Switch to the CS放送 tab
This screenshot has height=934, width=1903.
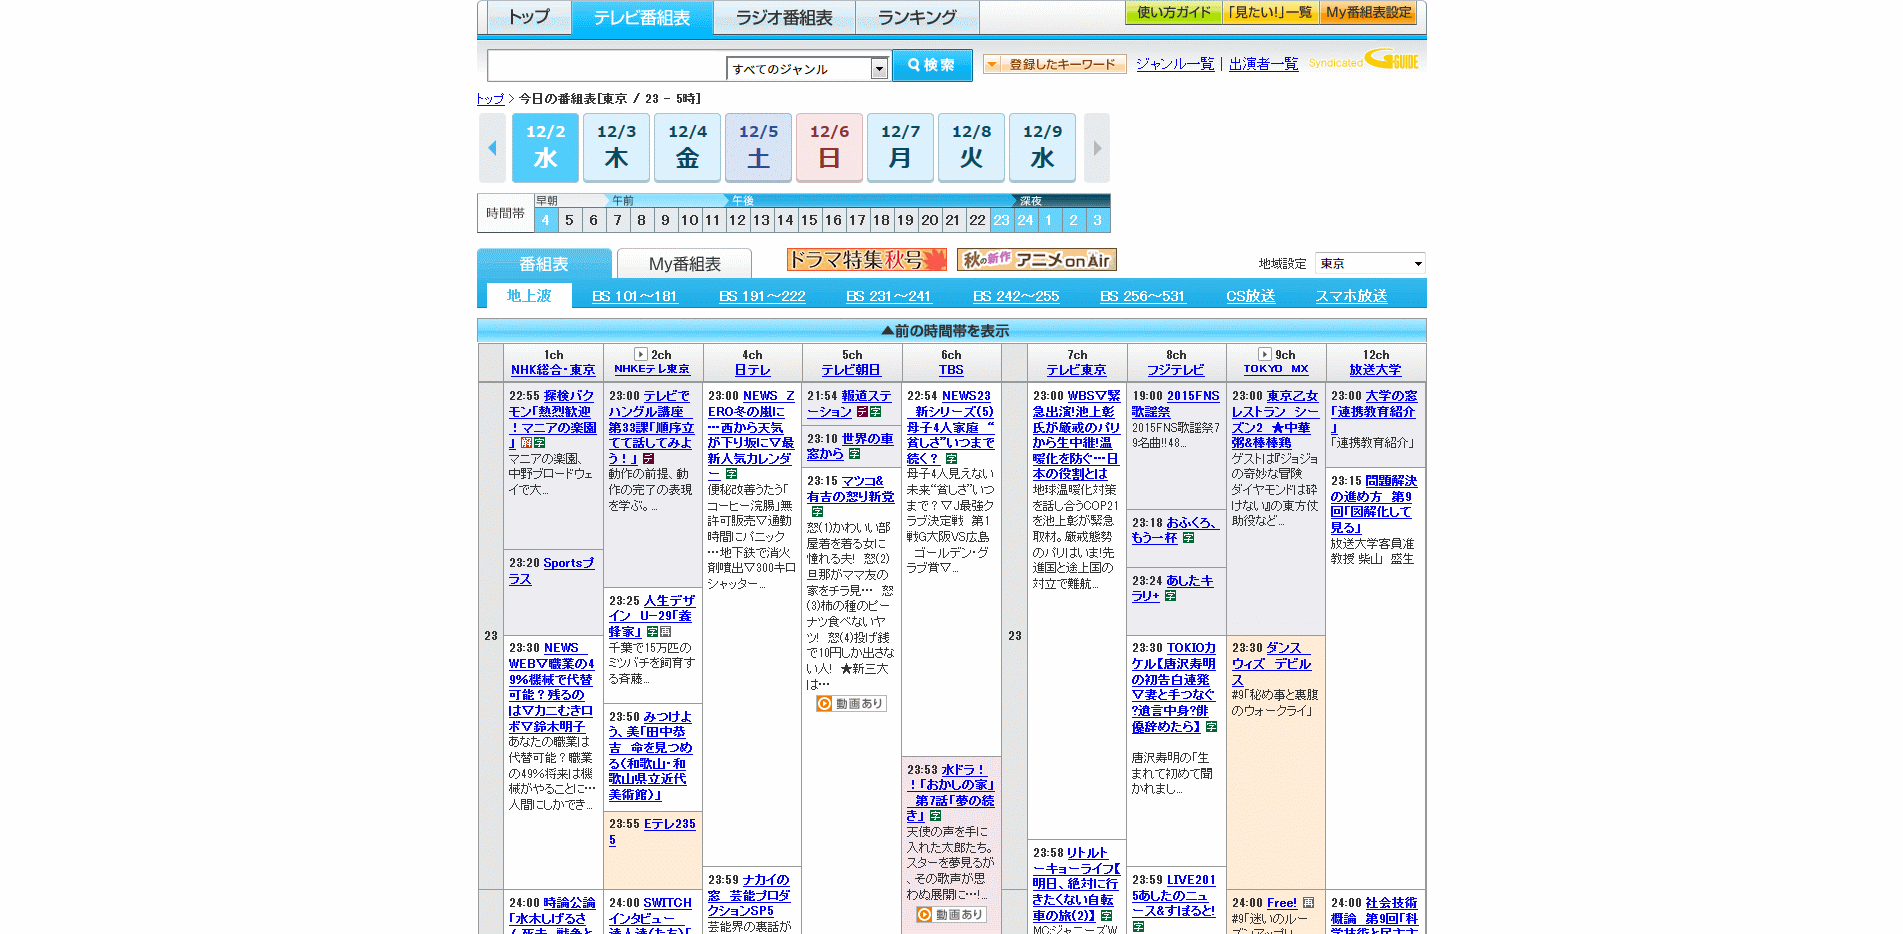tap(1251, 296)
